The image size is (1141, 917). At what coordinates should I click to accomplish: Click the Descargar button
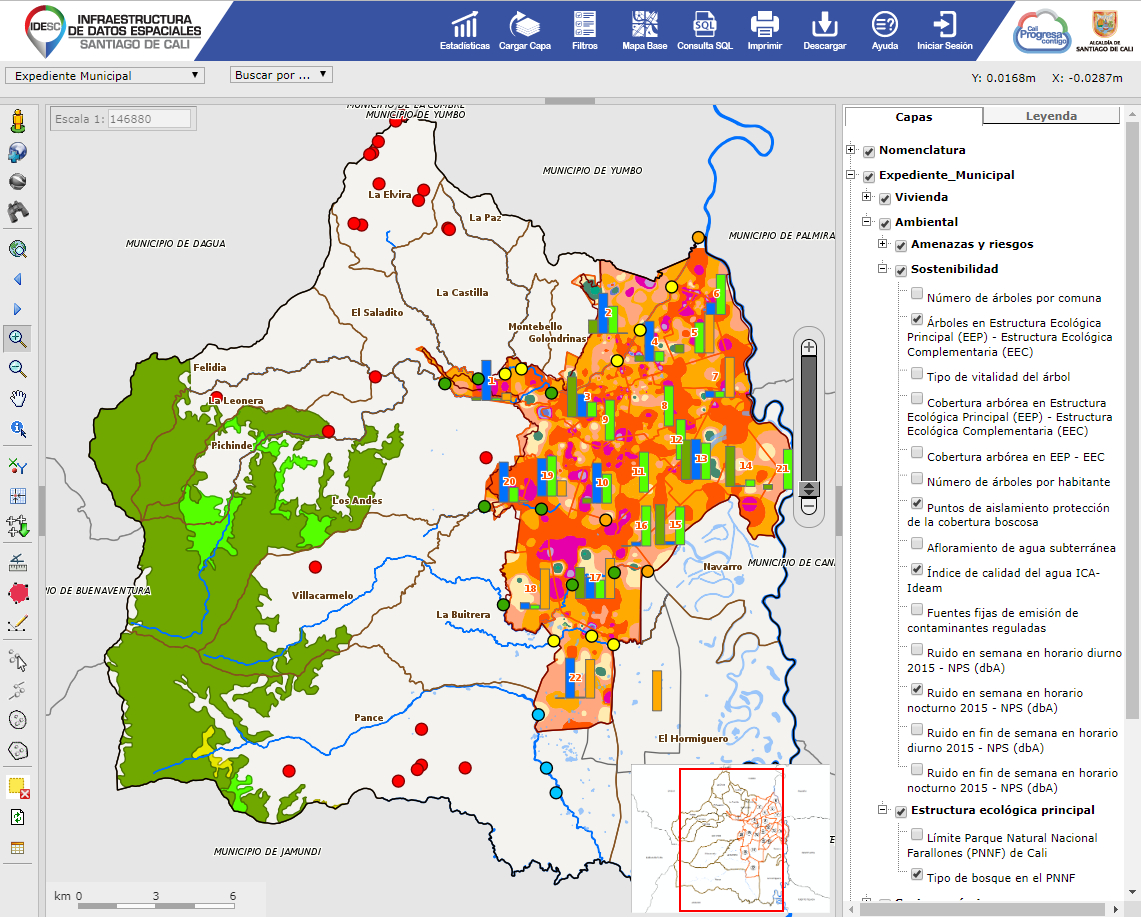click(824, 25)
